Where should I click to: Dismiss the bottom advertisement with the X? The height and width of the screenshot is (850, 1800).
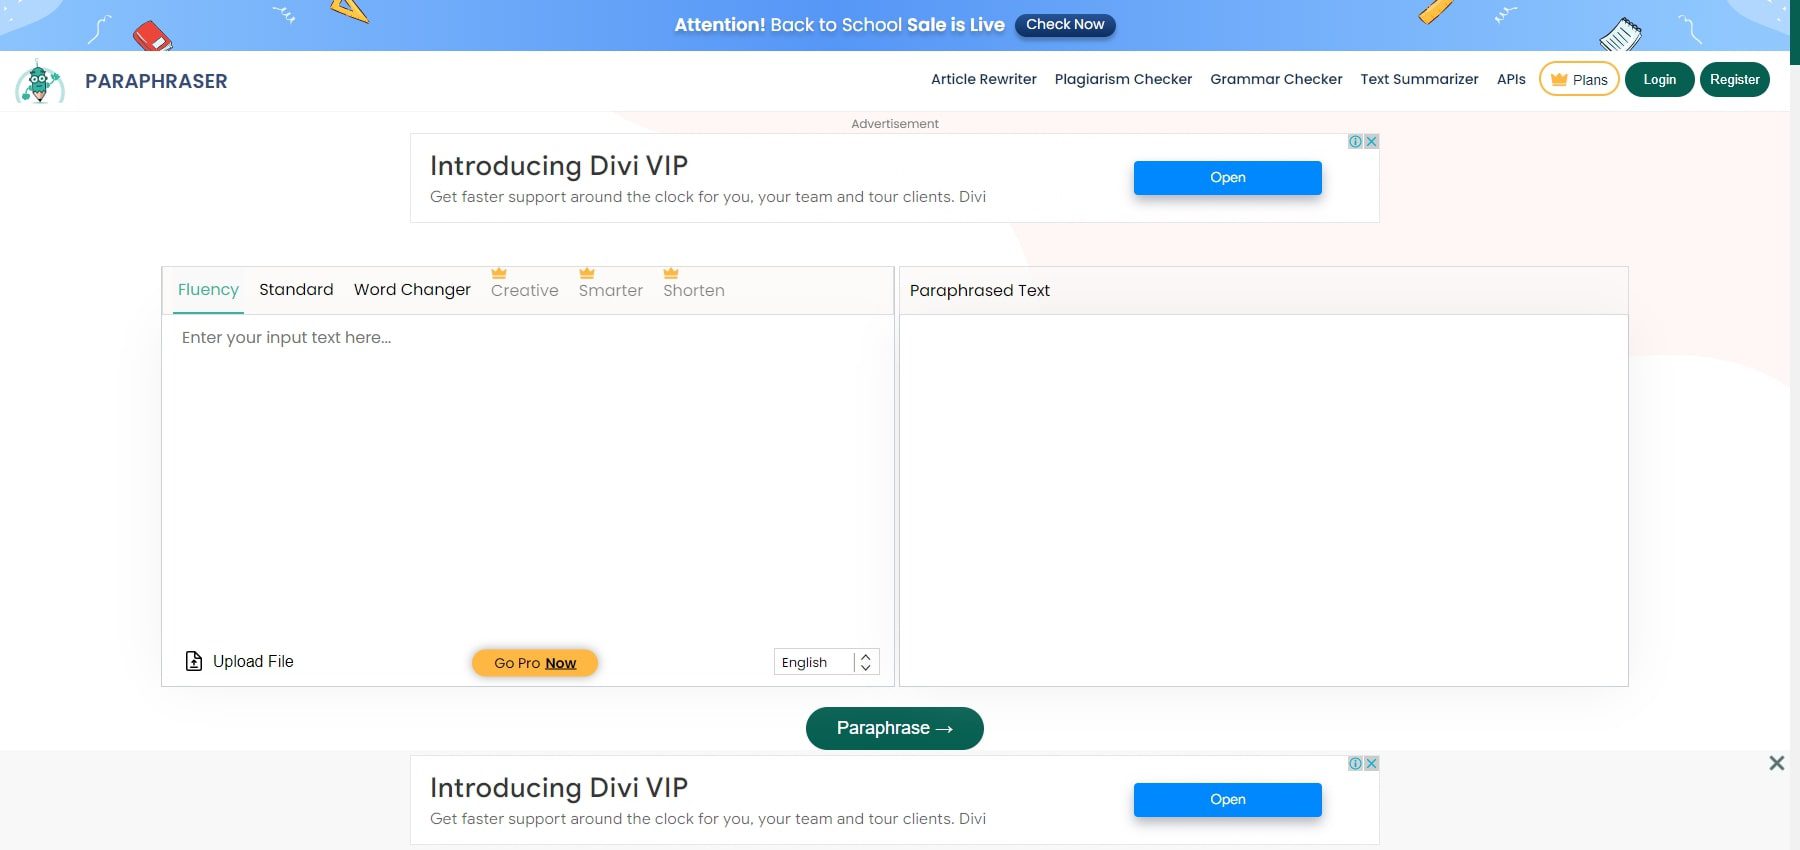1777,763
